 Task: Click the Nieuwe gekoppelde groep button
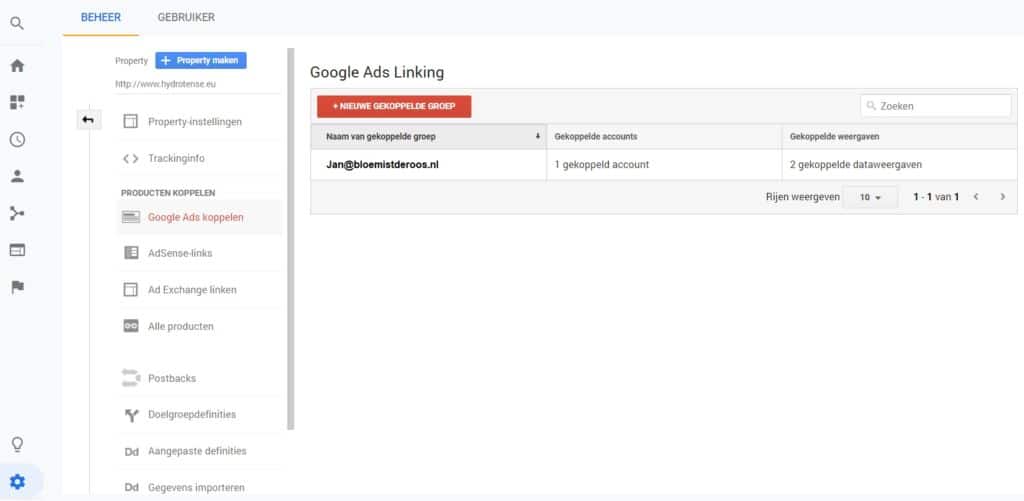(393, 106)
